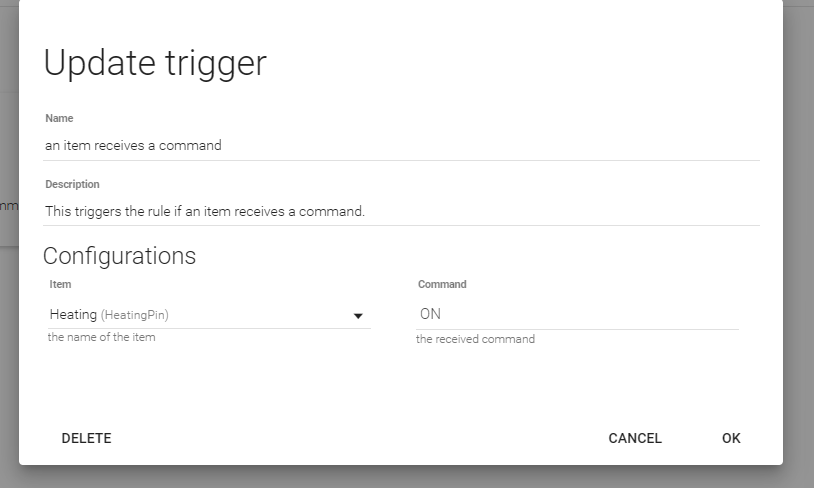Viewport: 814px width, 488px height.
Task: Click the "Command" configuration label
Action: click(442, 284)
